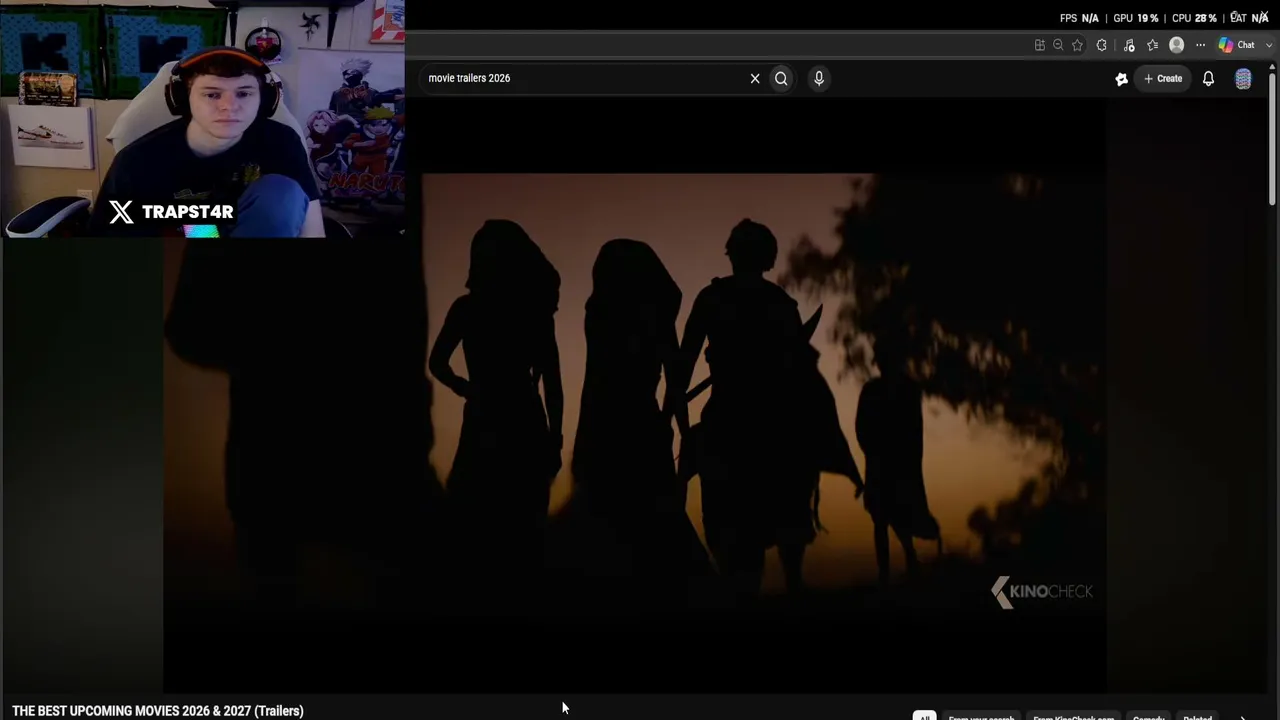Select the 'All' filter chip
The width and height of the screenshot is (1280, 720).
pos(924,716)
